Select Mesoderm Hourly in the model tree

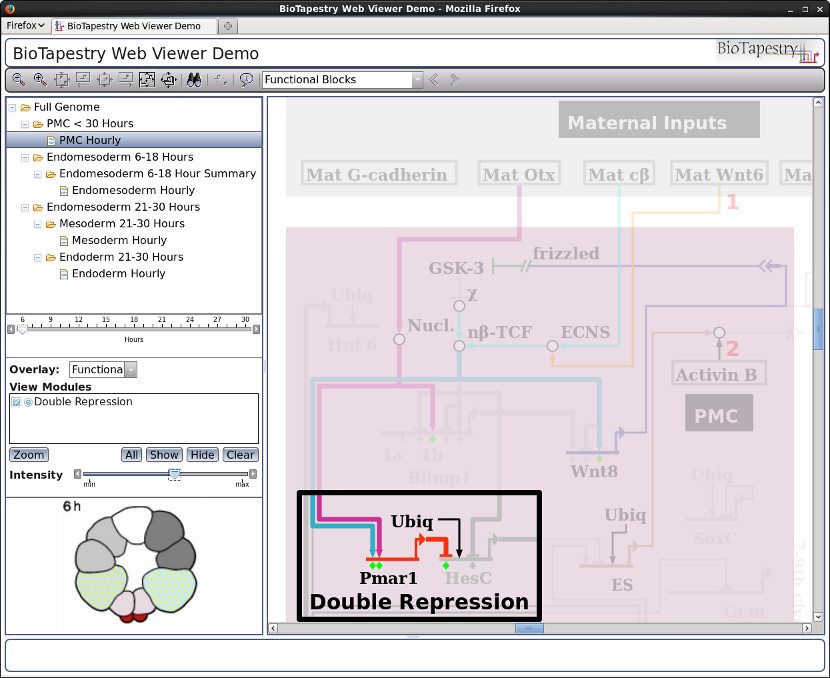coord(119,240)
